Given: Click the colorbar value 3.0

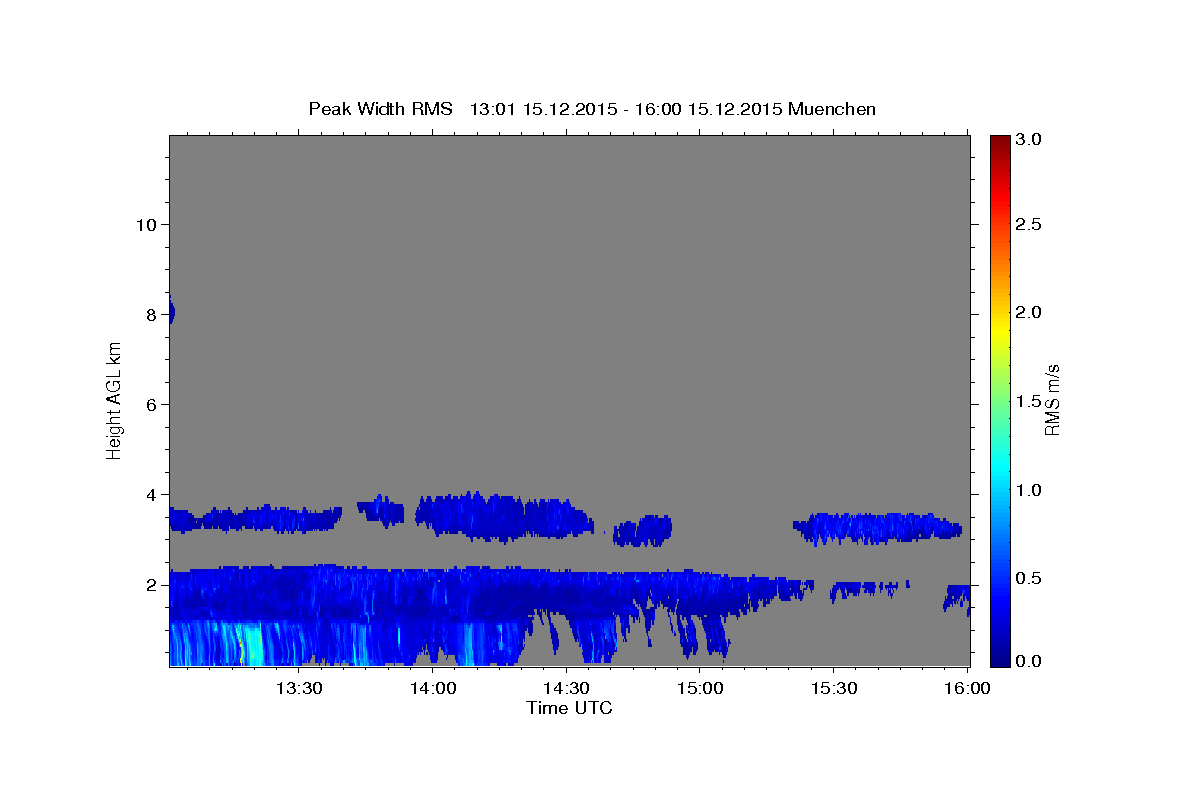Looking at the screenshot, I should coord(1029,139).
